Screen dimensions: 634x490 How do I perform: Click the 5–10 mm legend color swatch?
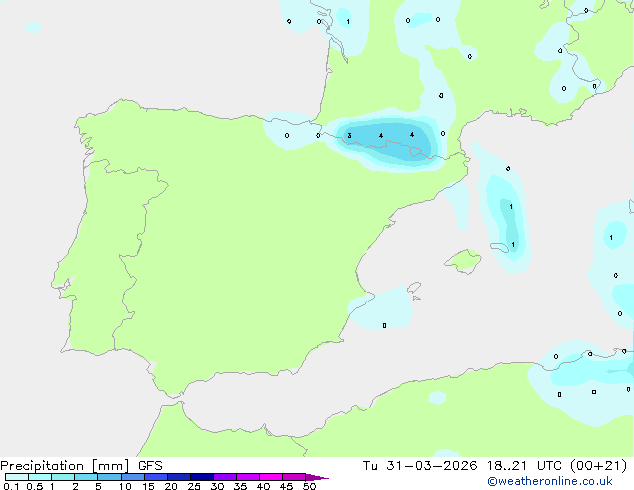[x=109, y=477]
